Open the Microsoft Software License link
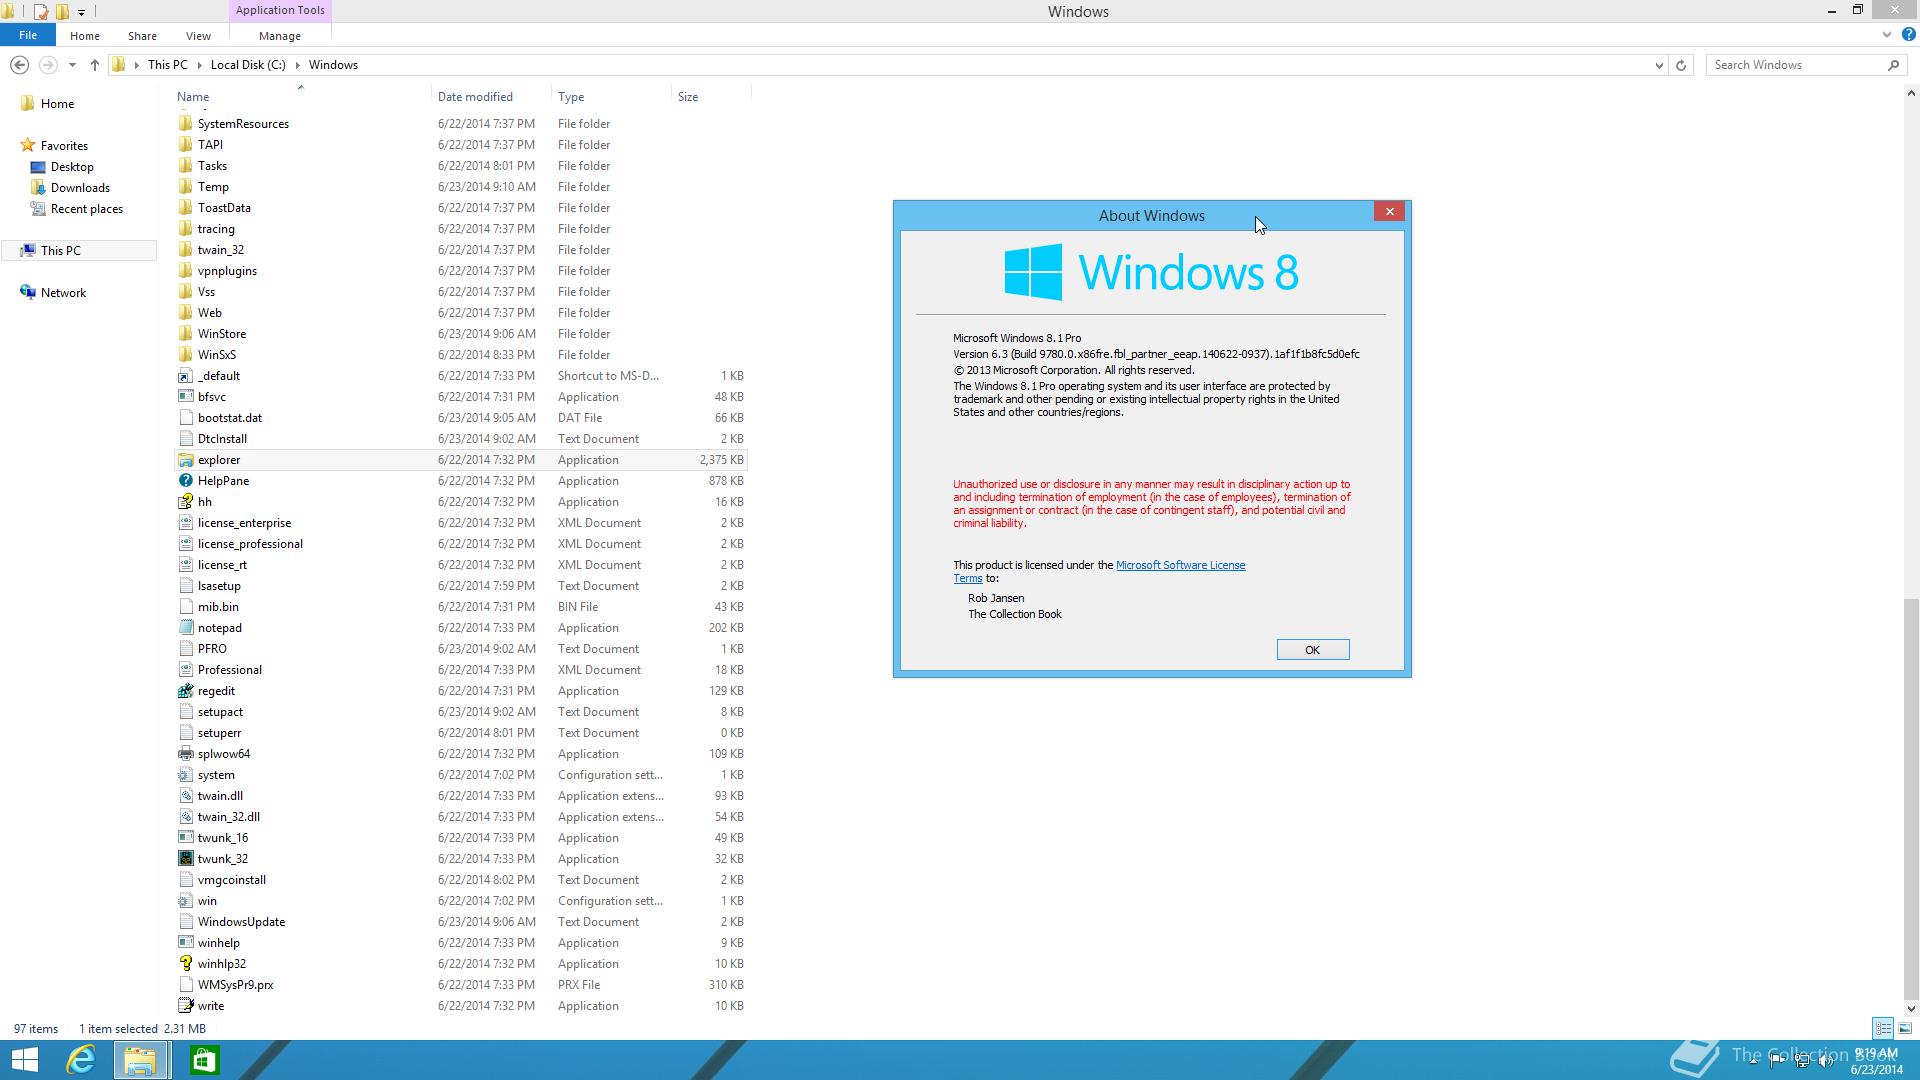Screen dimensions: 1920x1080 click(1180, 565)
